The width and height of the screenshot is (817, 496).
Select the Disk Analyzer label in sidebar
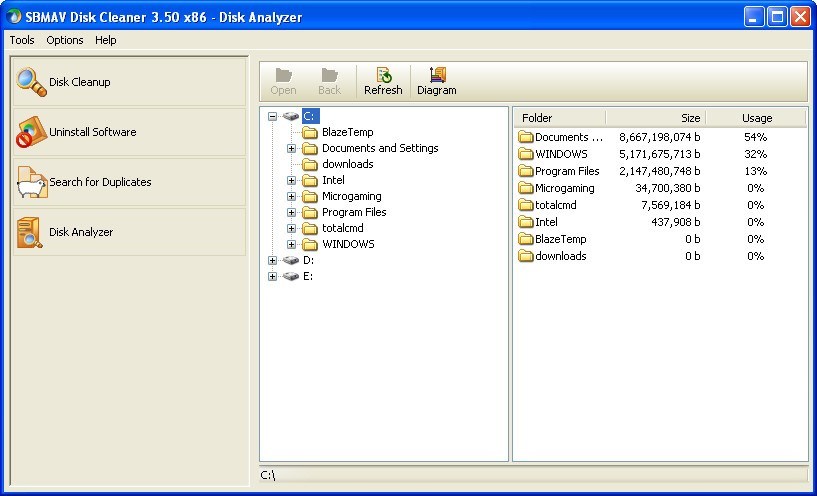[x=81, y=232]
